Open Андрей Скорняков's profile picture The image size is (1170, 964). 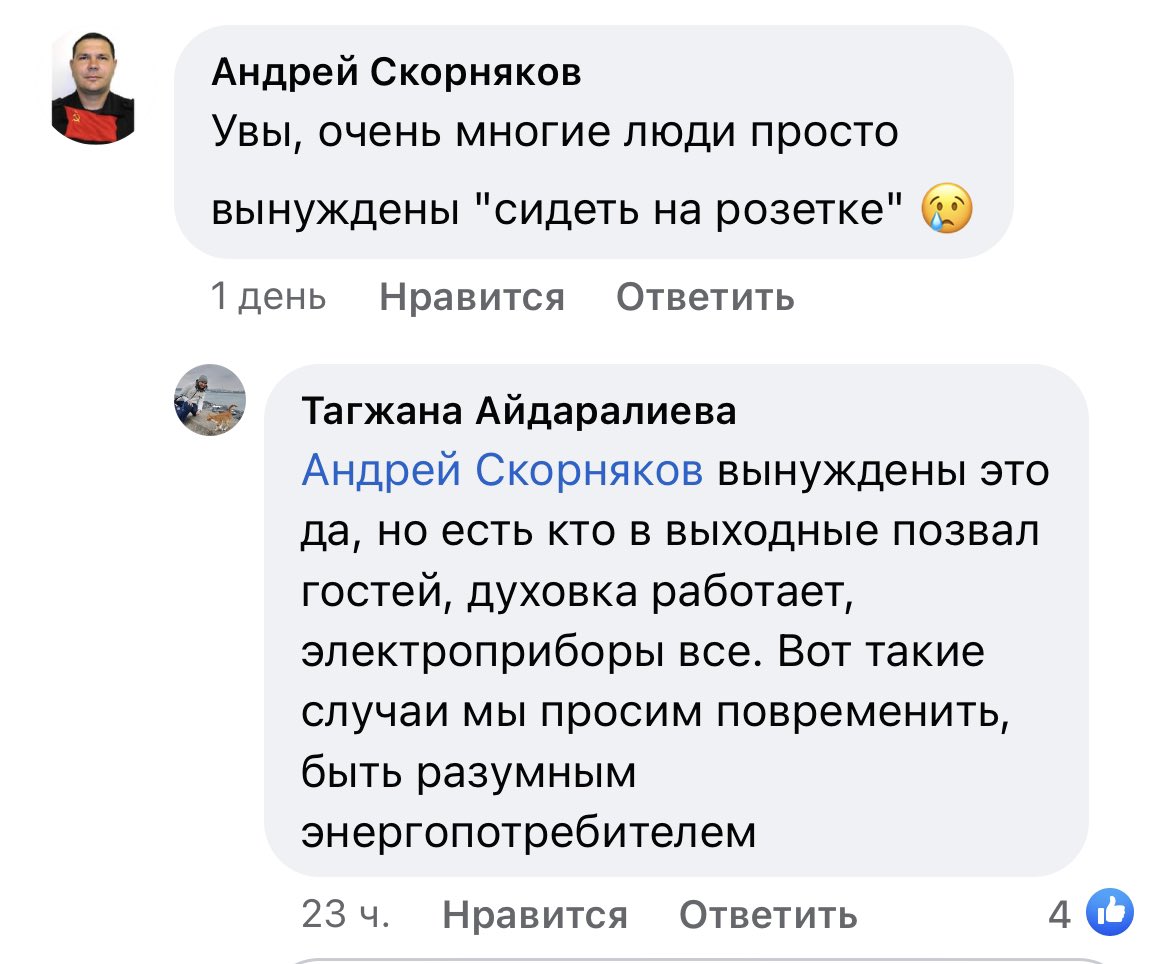[93, 88]
